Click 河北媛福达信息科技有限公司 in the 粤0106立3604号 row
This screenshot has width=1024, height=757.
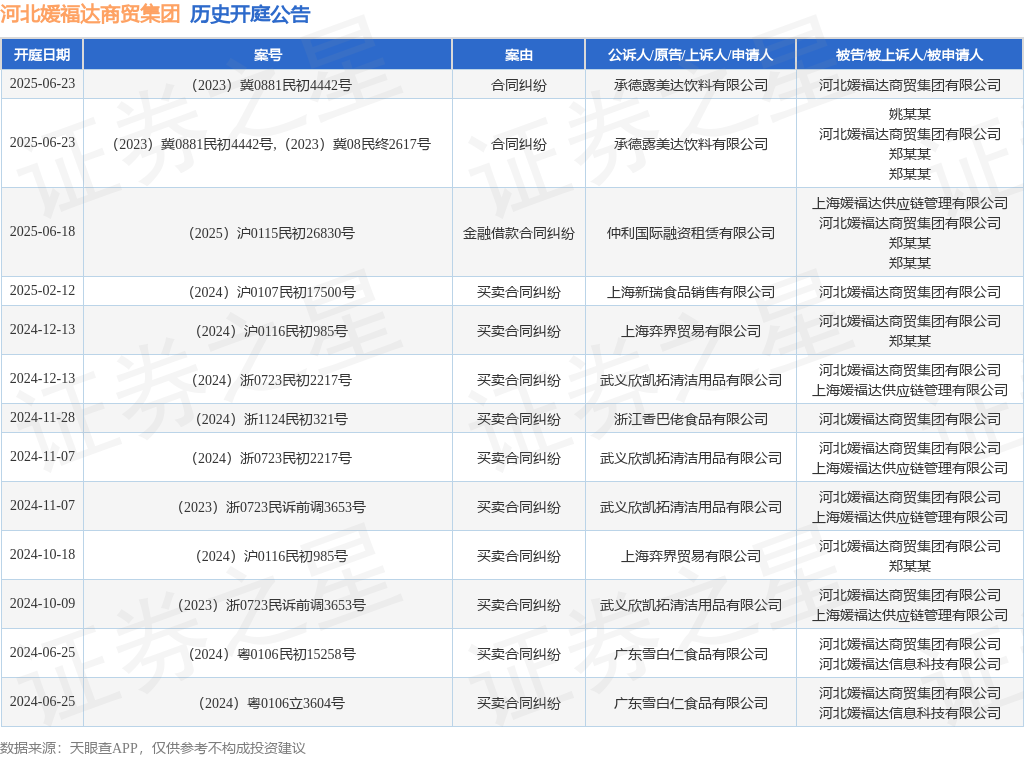(910, 713)
